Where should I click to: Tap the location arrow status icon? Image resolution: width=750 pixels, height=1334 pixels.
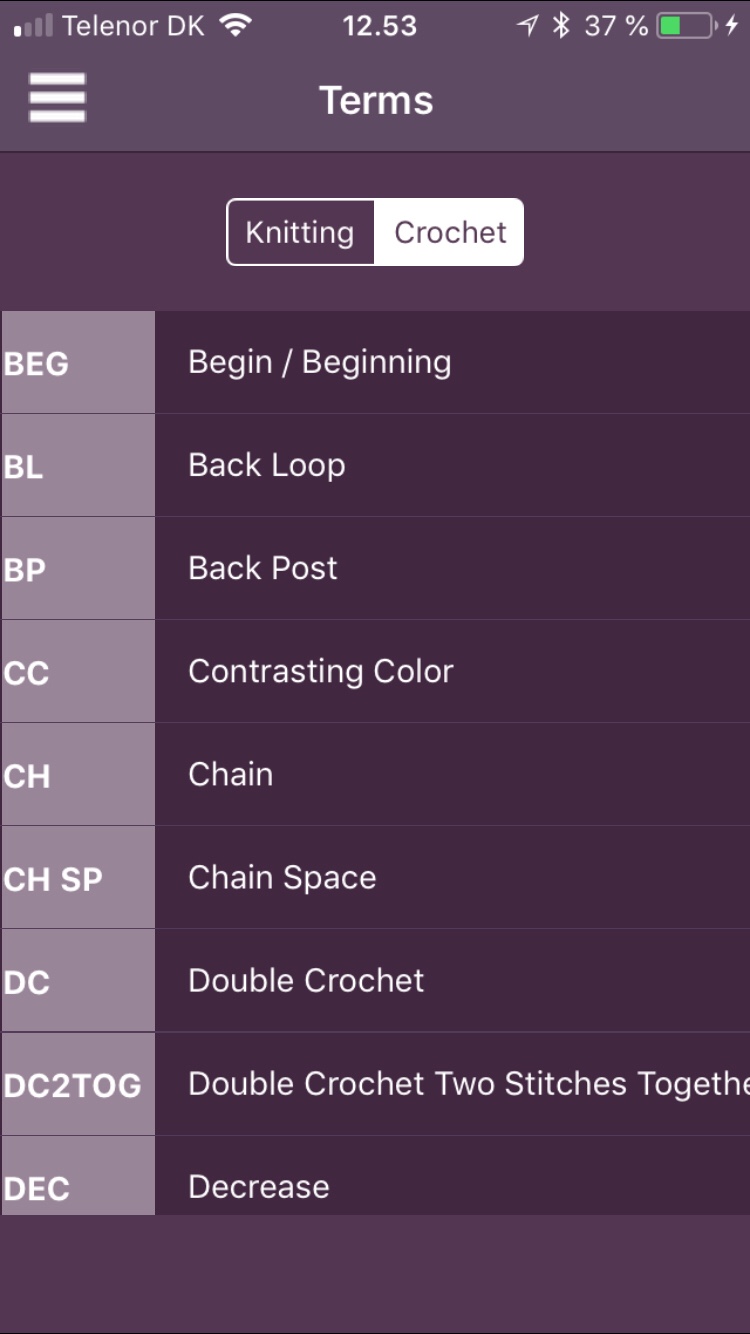(x=527, y=26)
